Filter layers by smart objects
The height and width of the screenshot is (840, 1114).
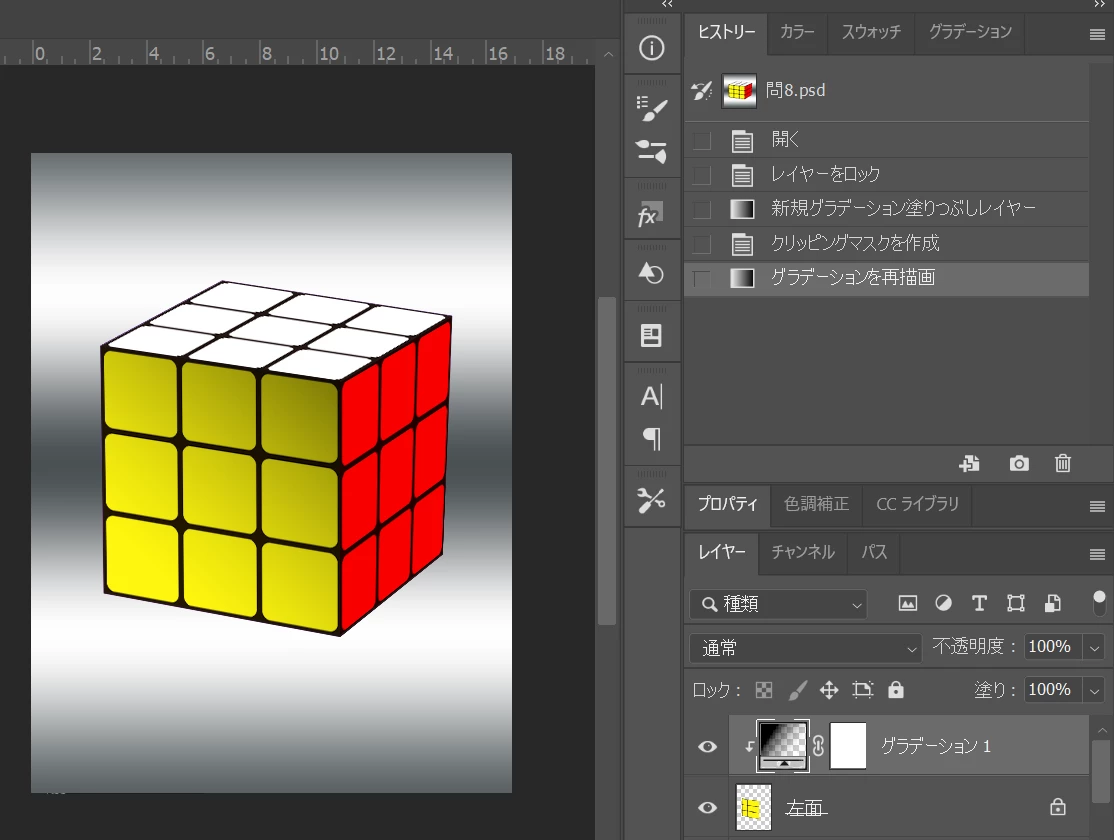(x=1052, y=603)
